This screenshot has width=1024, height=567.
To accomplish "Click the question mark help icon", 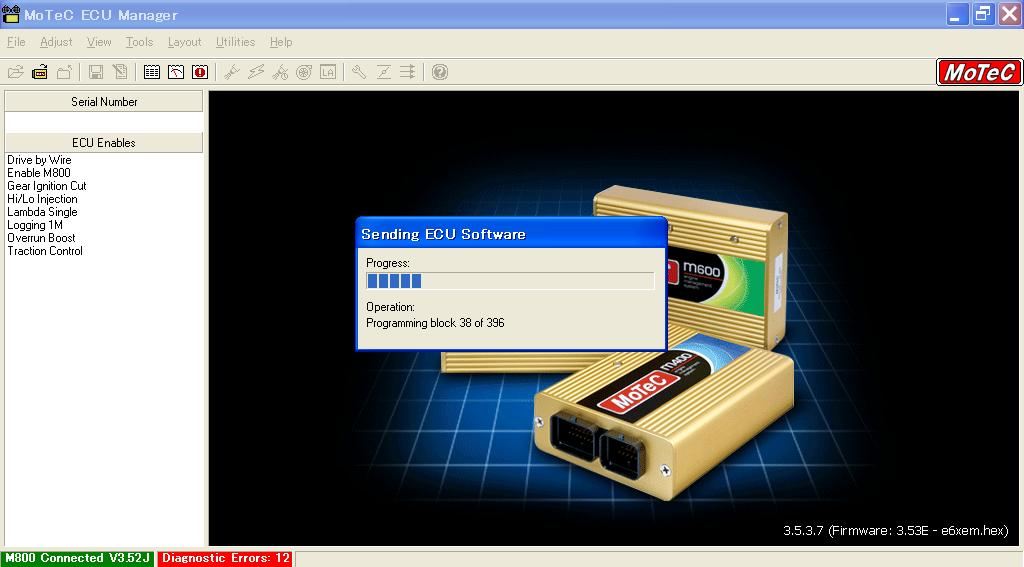I will (x=440, y=72).
